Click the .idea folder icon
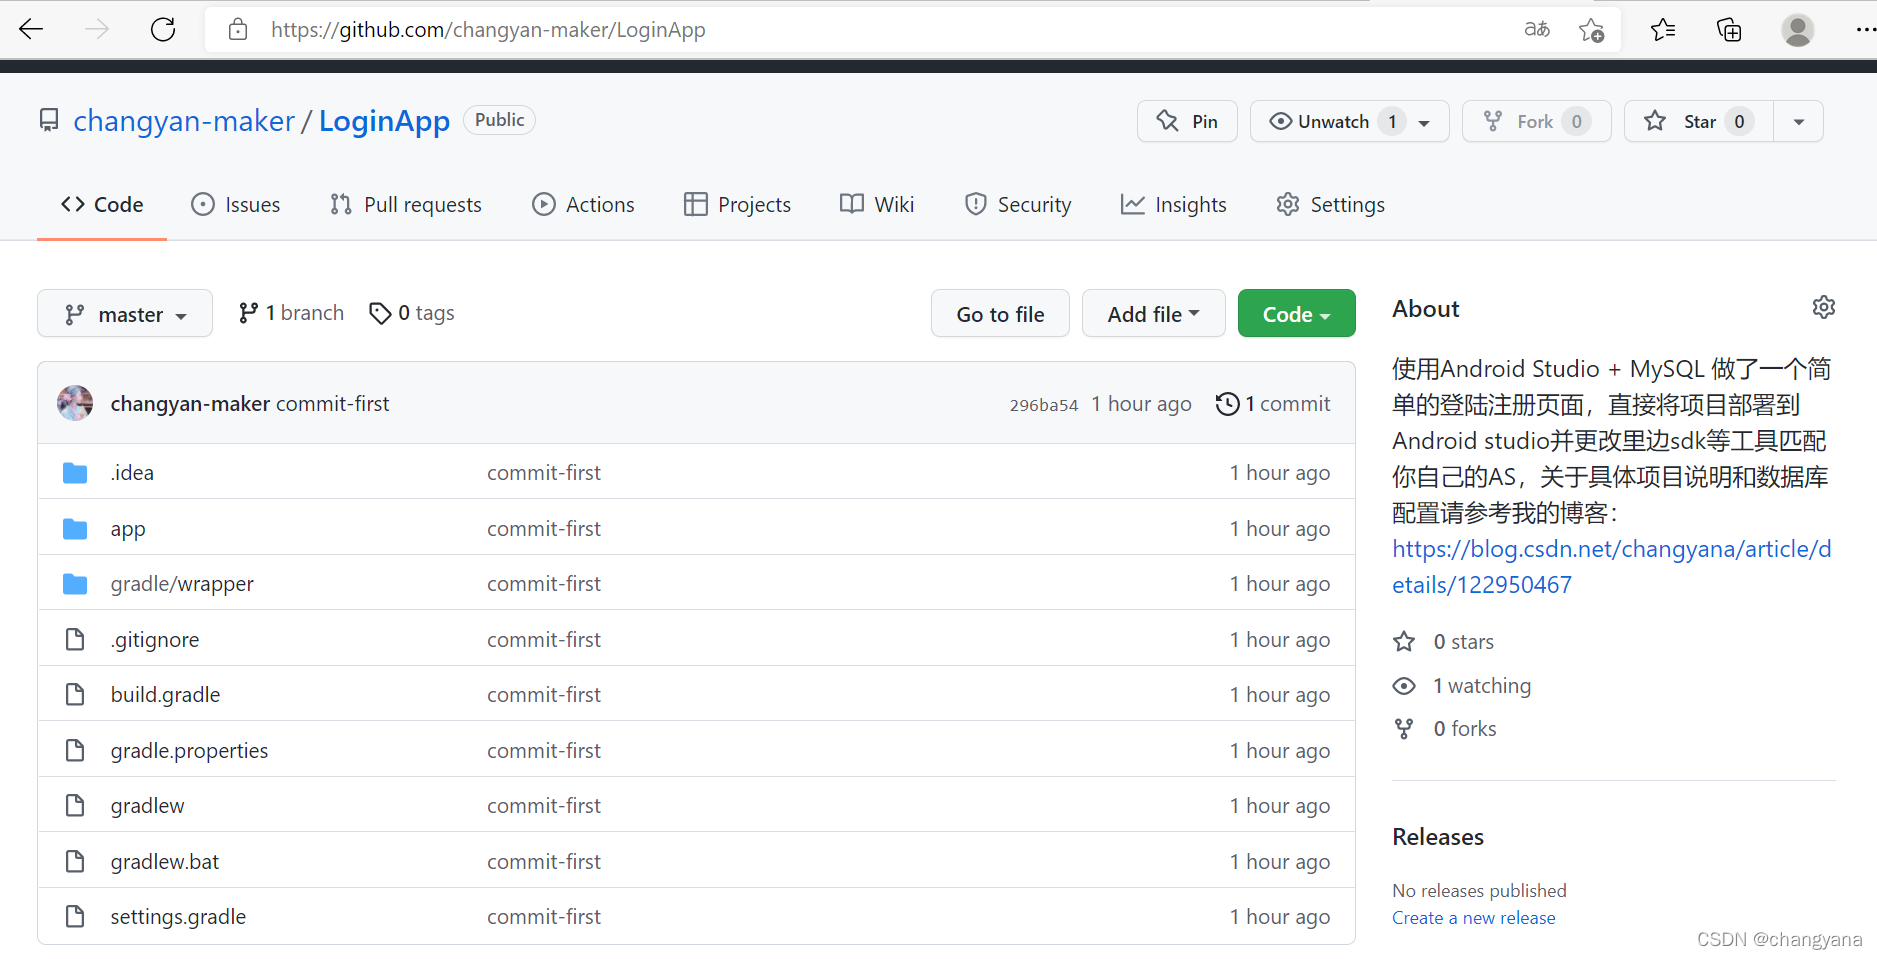The width and height of the screenshot is (1877, 959). tap(75, 473)
